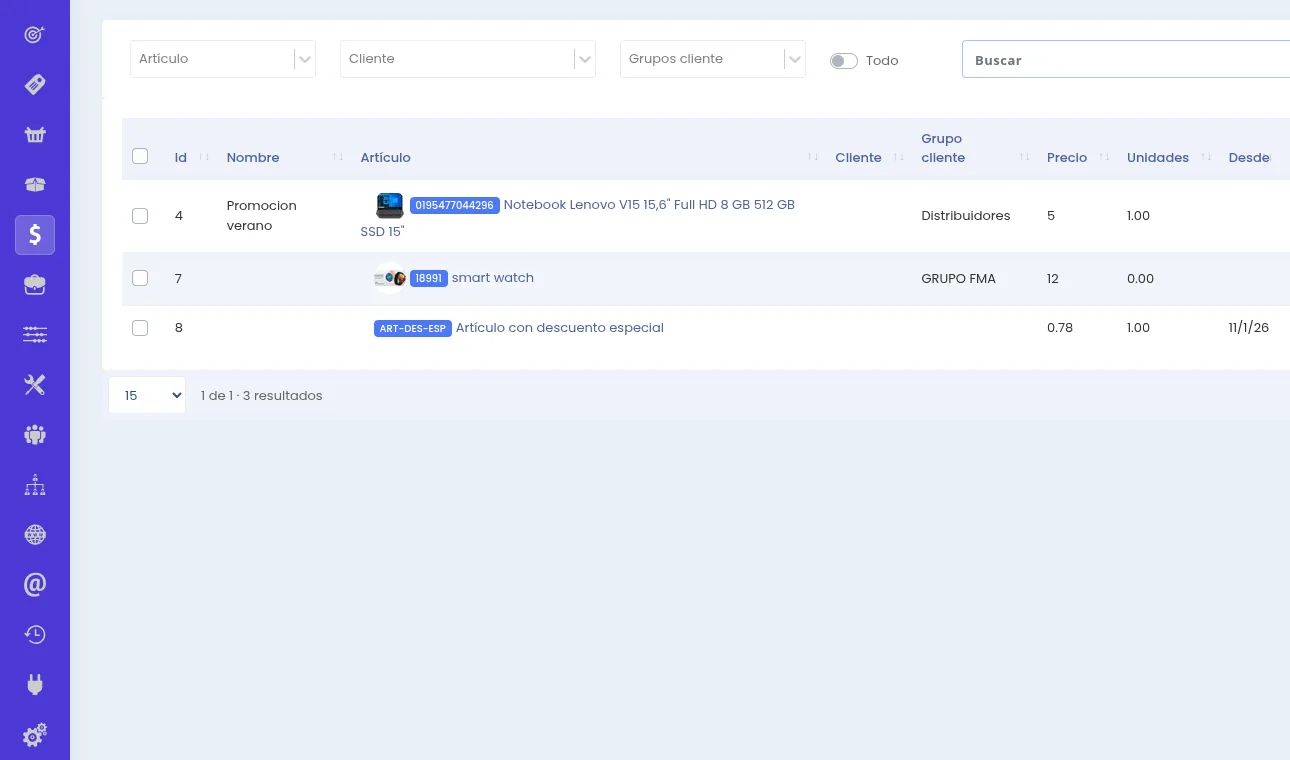Open the box inventory sidebar icon
The width and height of the screenshot is (1290, 760).
(35, 184)
